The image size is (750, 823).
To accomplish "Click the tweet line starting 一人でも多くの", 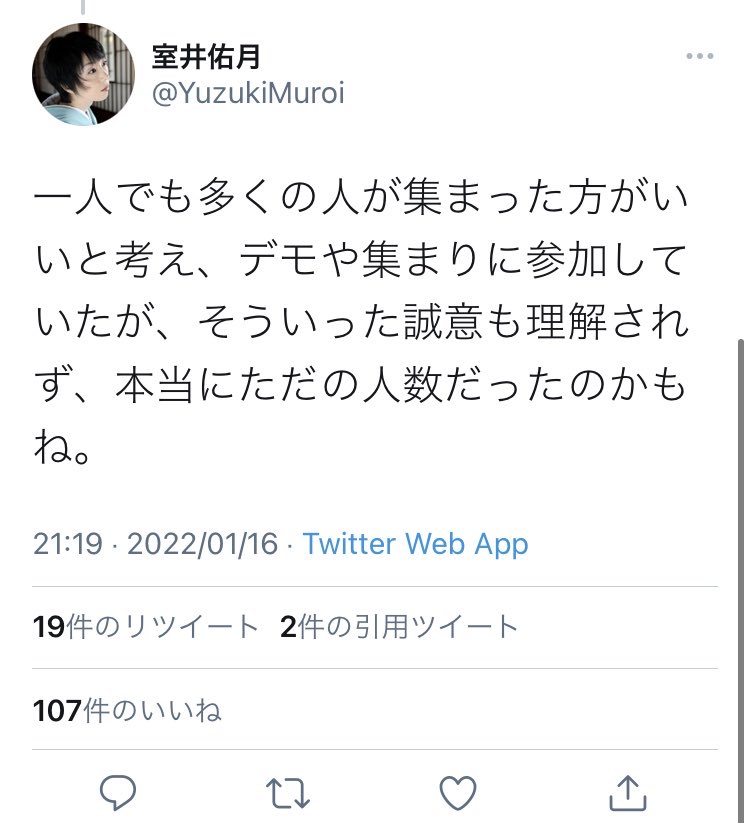I will [361, 198].
